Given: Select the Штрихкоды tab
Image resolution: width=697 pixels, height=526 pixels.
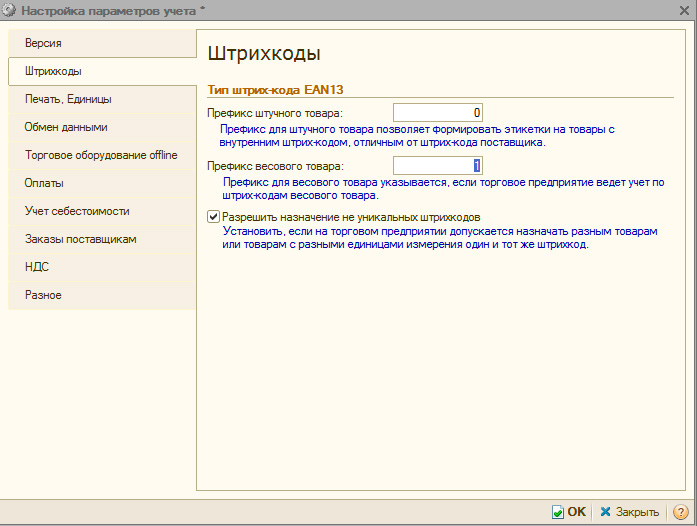Looking at the screenshot, I should pyautogui.click(x=54, y=72).
